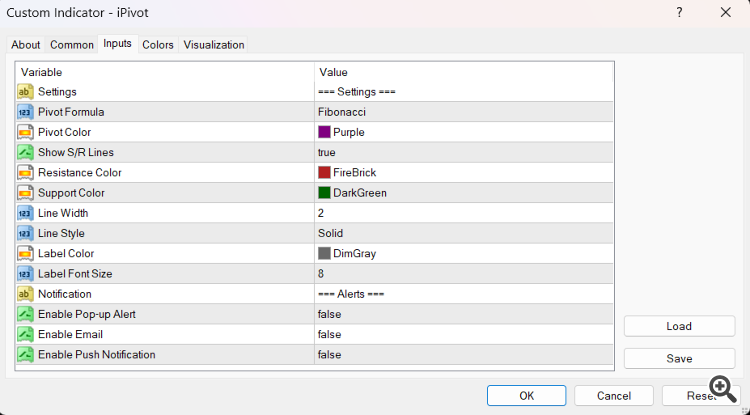Click the Notification string type icon
The width and height of the screenshot is (750, 415).
tap(26, 294)
